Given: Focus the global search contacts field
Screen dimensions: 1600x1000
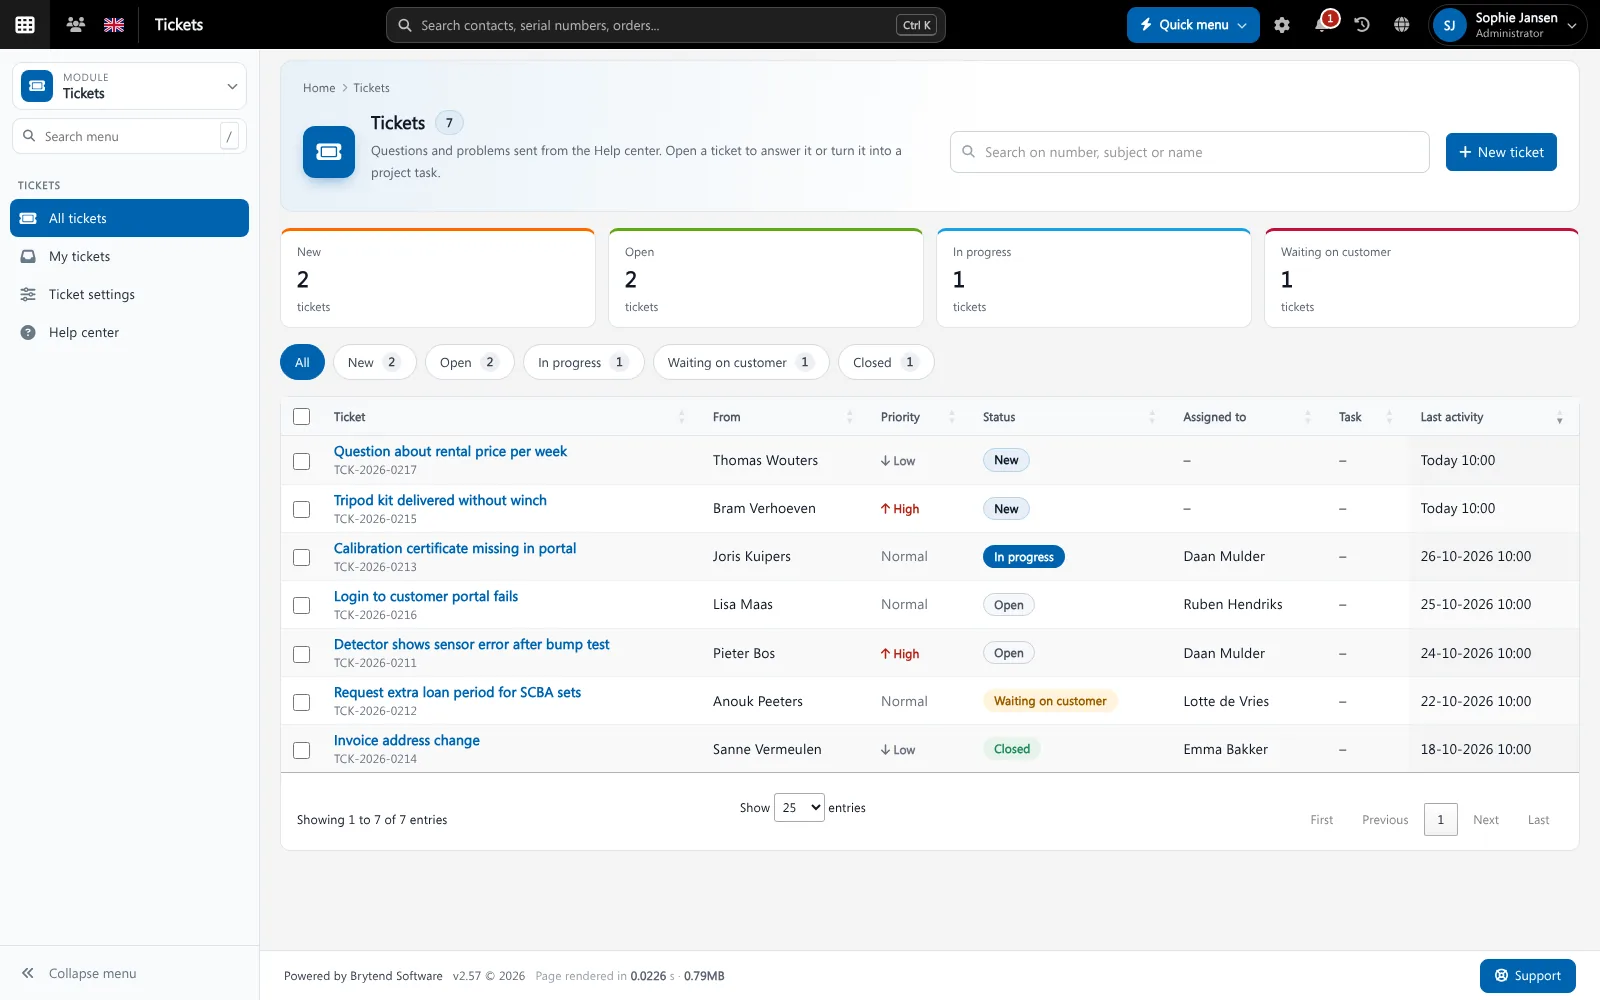Looking at the screenshot, I should tap(665, 25).
